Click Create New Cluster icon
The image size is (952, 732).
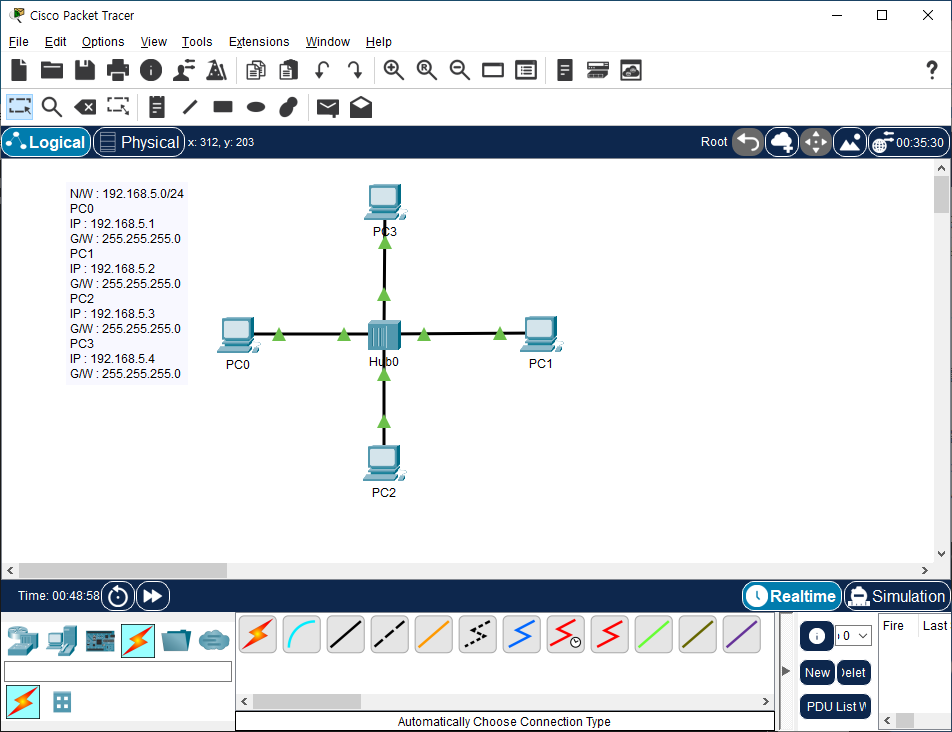click(782, 142)
